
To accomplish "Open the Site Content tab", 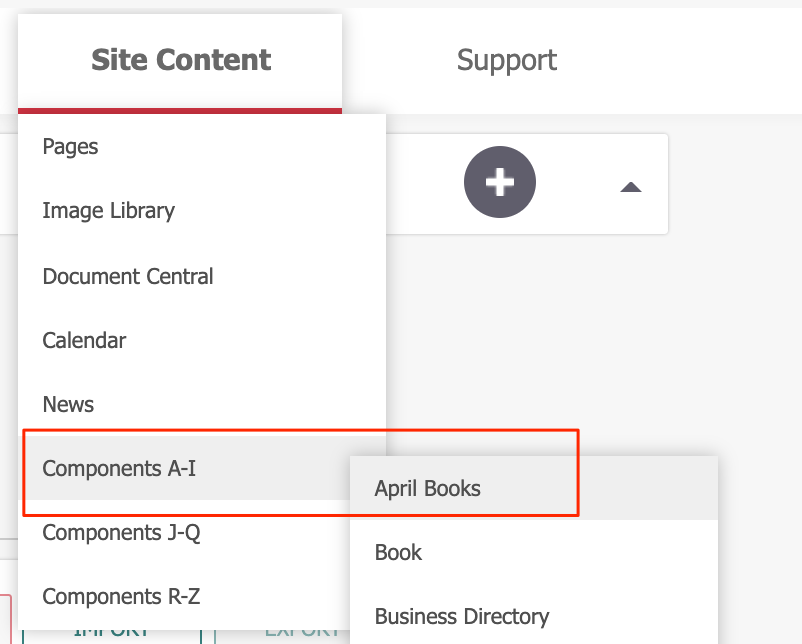I will coord(181,60).
